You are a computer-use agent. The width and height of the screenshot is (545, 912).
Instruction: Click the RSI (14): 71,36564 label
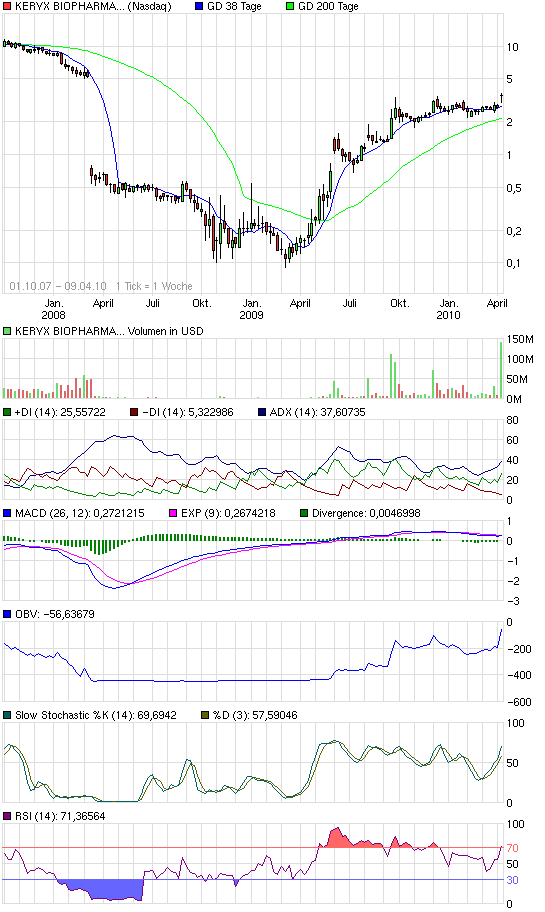pyautogui.click(x=60, y=817)
